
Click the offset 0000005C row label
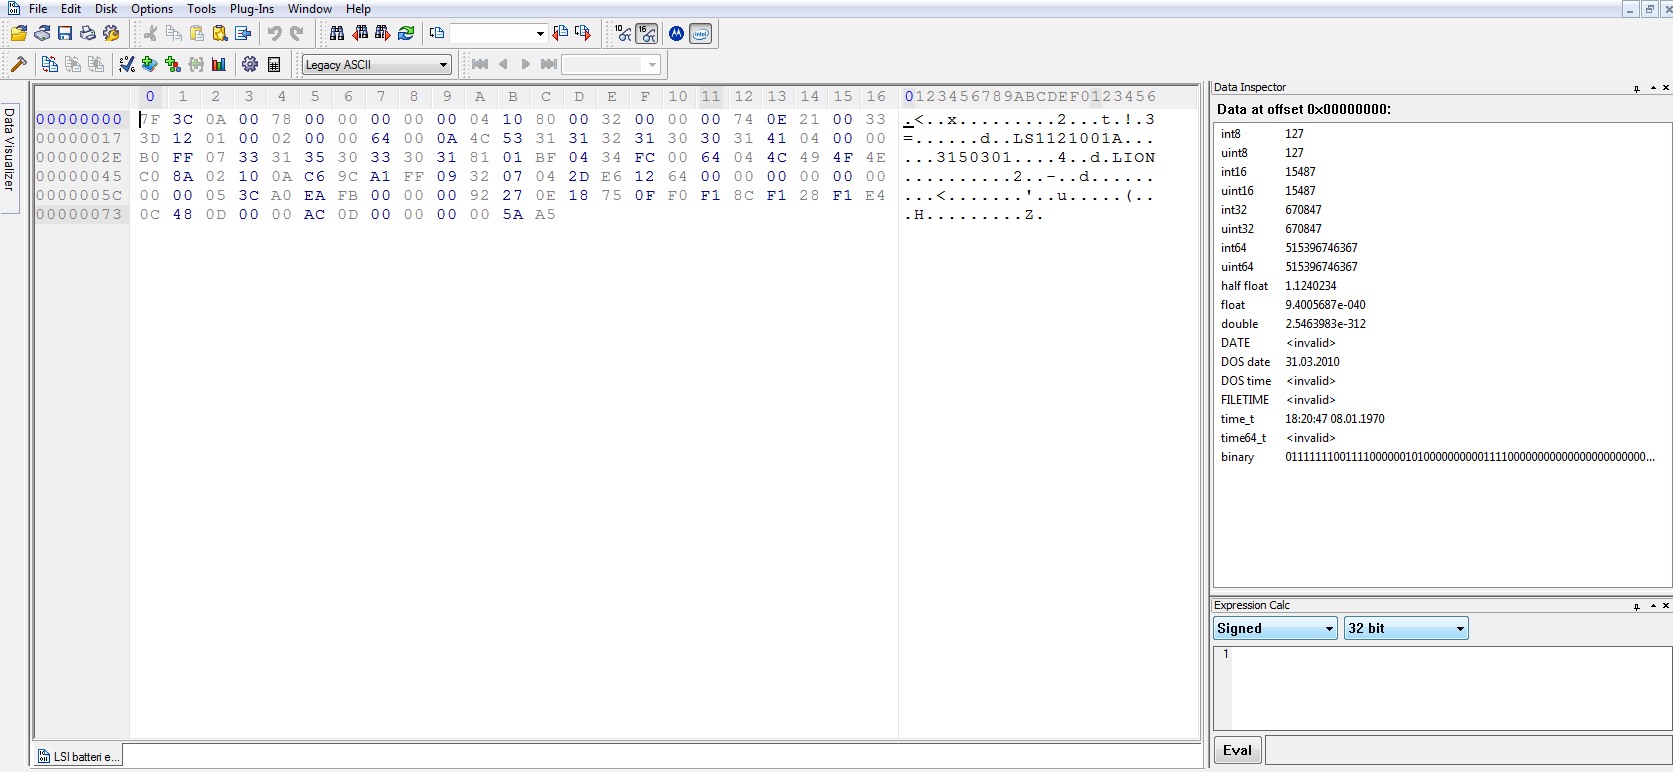click(x=79, y=195)
